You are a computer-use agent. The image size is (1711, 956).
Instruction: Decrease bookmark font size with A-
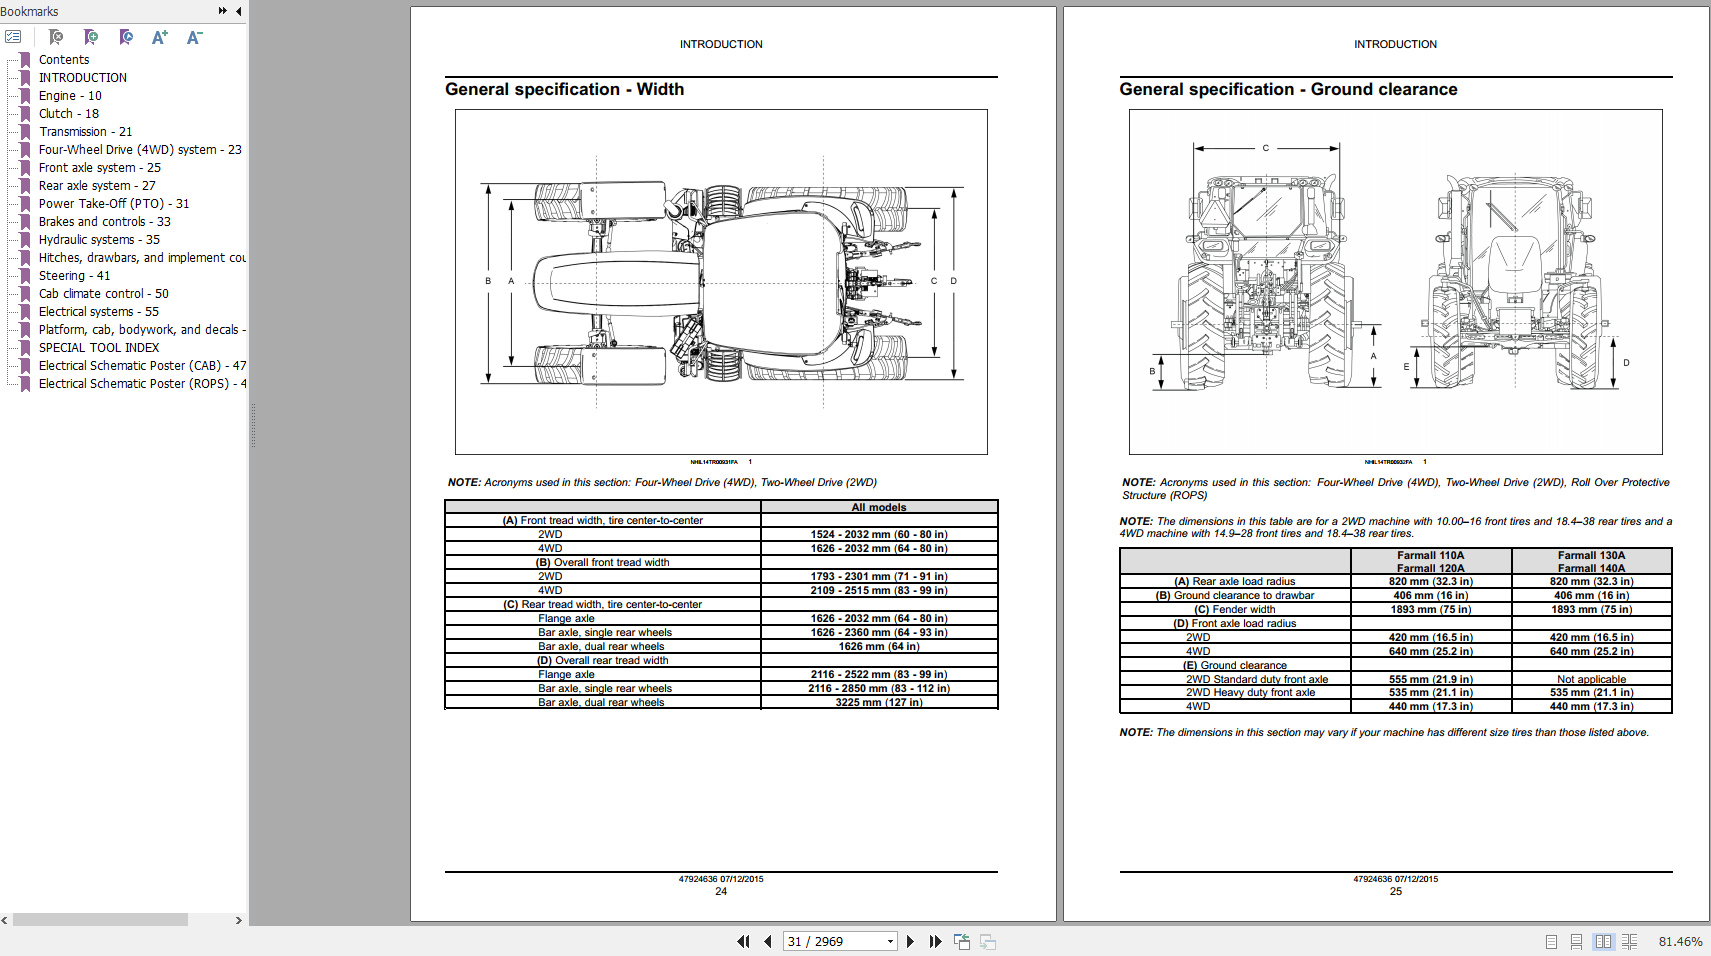click(x=195, y=37)
